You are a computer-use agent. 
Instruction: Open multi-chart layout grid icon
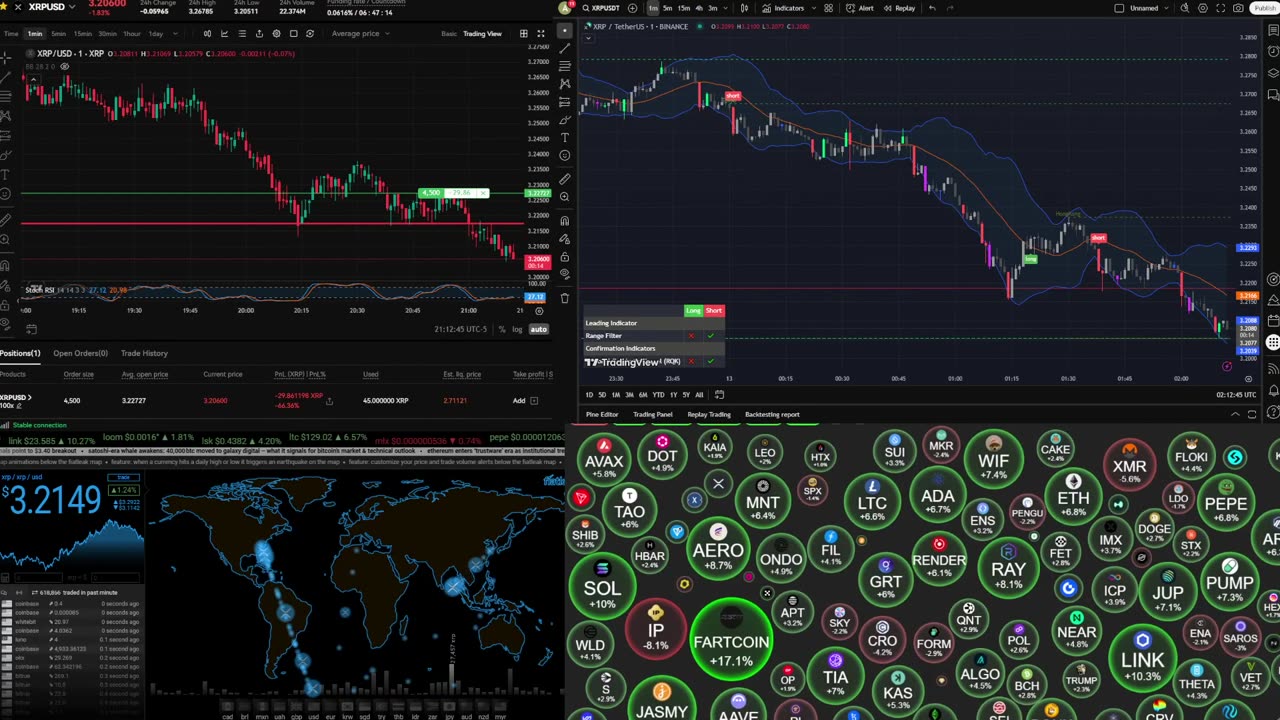tap(523, 34)
